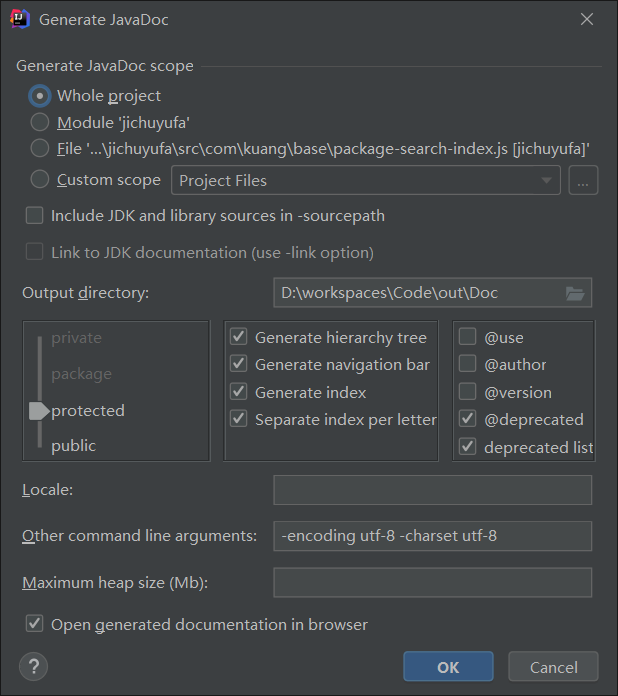
Task: Select the Module 'jichuyufa' radio button
Action: pos(40,122)
